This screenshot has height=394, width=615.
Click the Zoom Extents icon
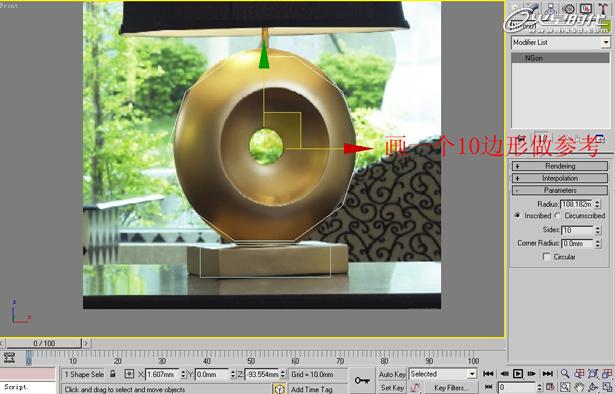(x=593, y=374)
